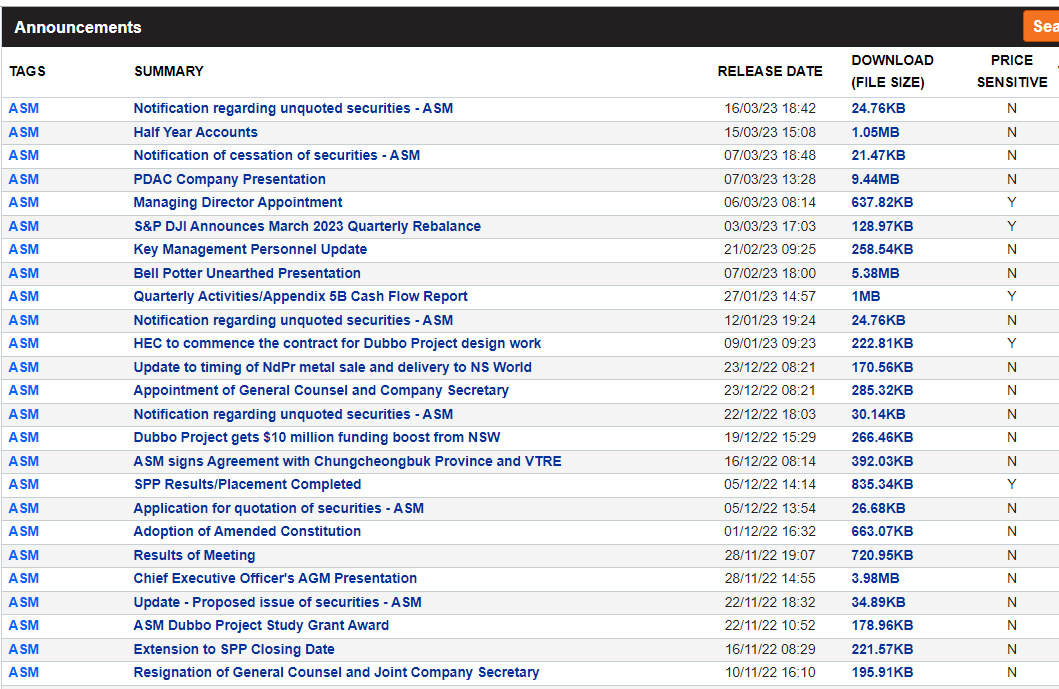The image size is (1059, 689).
Task: Download the 285.32KB file
Action: click(x=882, y=390)
